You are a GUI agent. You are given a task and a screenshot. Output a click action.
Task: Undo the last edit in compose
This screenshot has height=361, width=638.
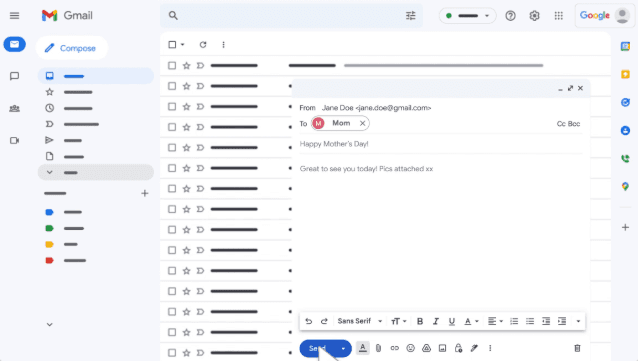[x=308, y=321]
